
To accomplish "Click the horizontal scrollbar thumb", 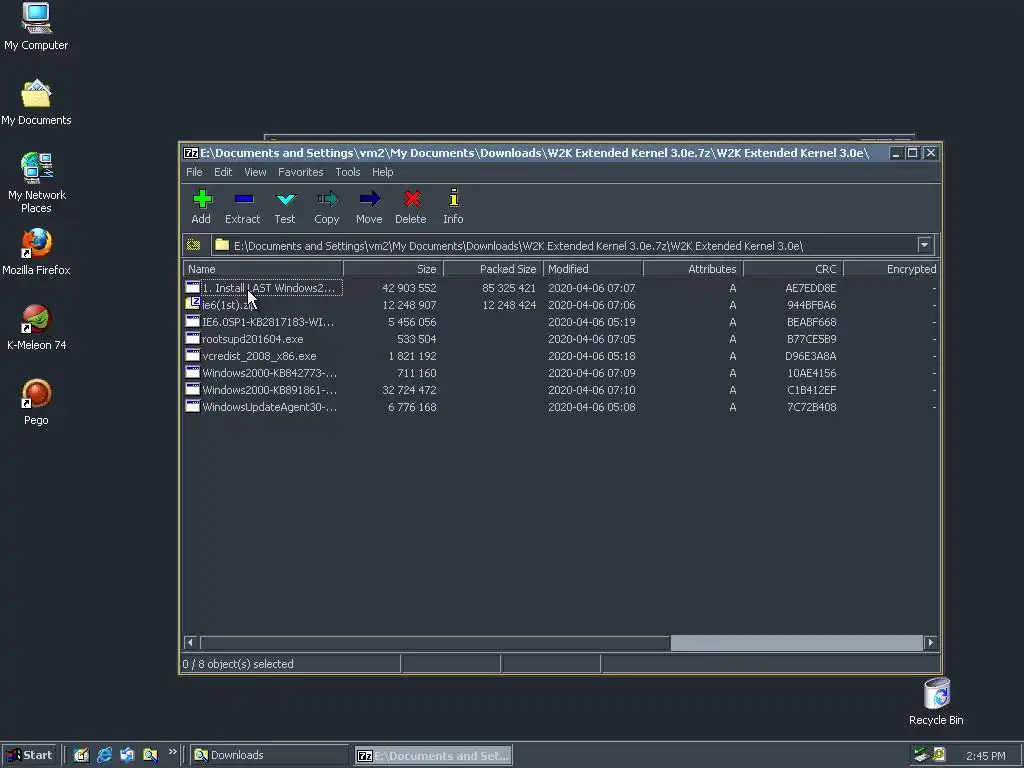I will point(796,643).
